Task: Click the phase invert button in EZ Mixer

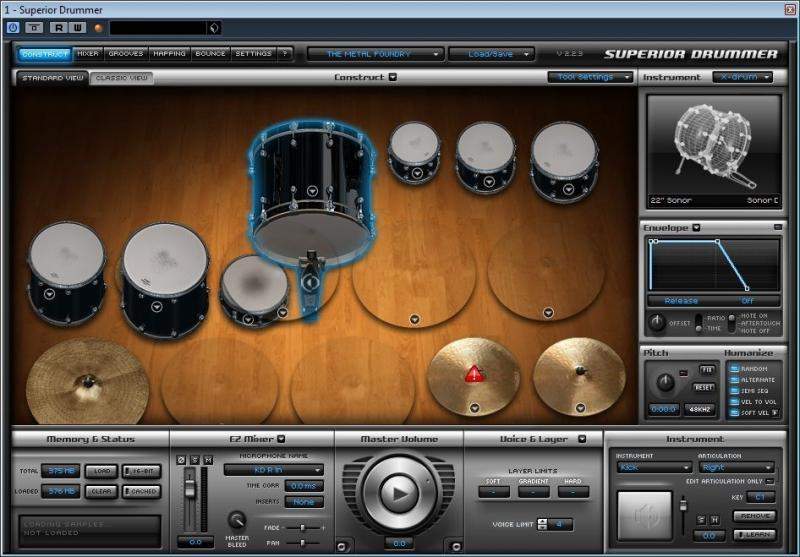Action: (181, 460)
